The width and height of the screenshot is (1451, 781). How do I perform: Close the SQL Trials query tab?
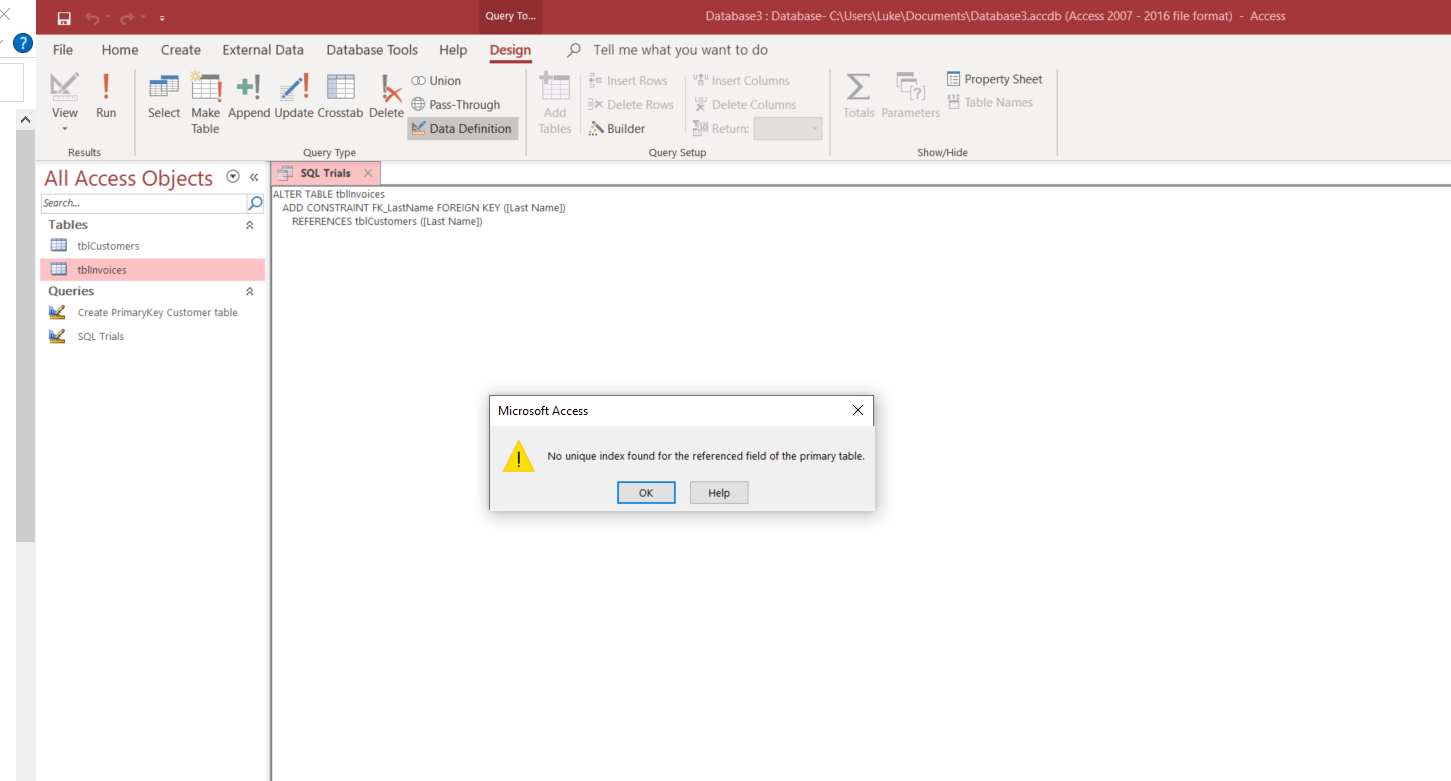[368, 173]
